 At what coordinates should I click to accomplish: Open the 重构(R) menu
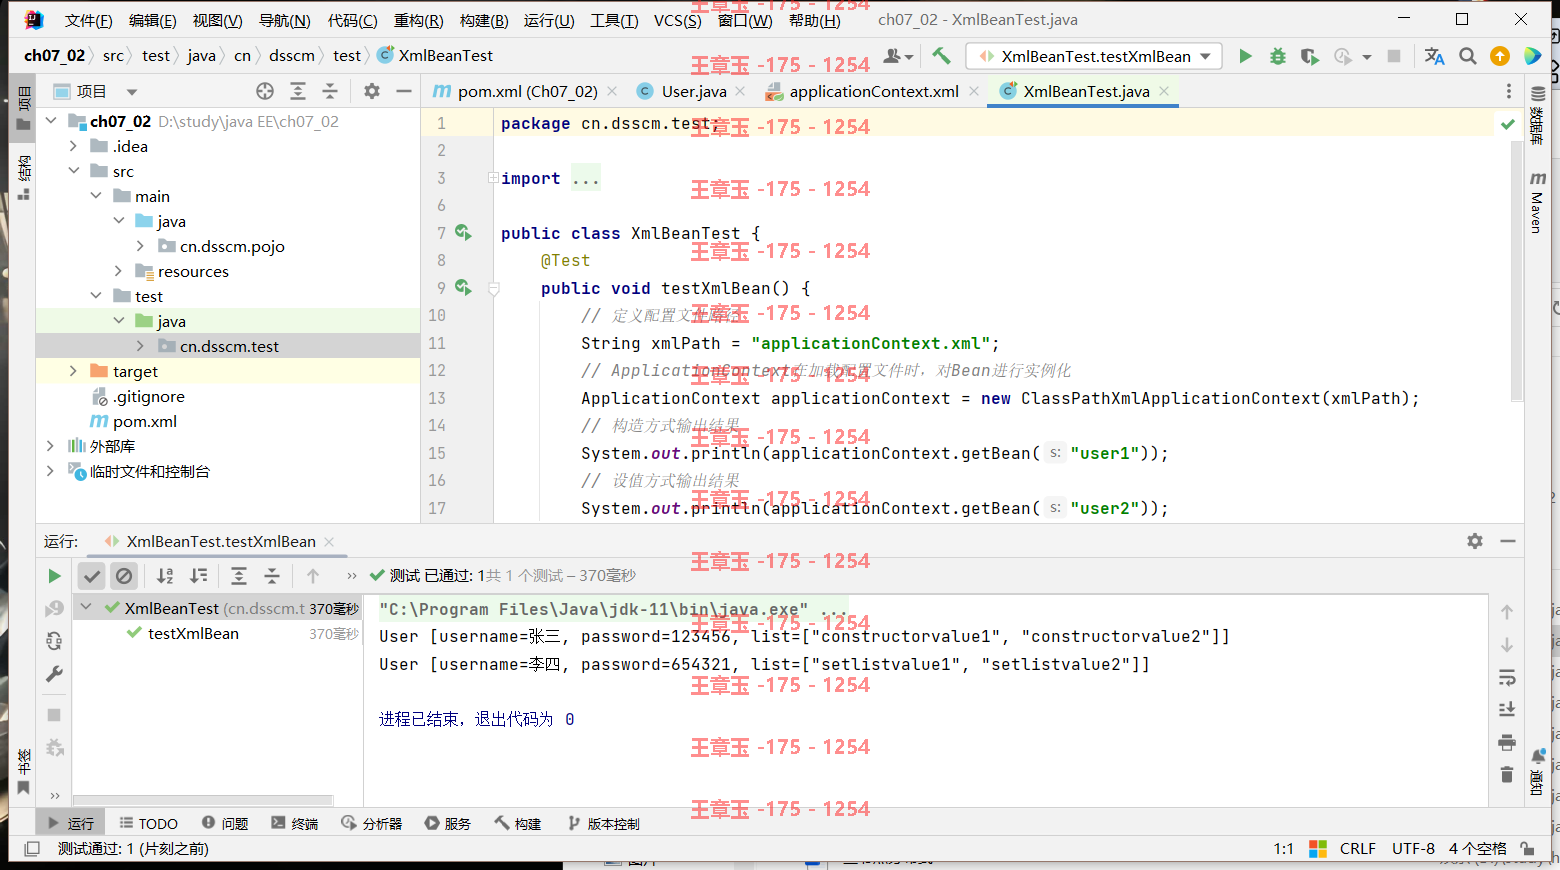click(x=418, y=20)
